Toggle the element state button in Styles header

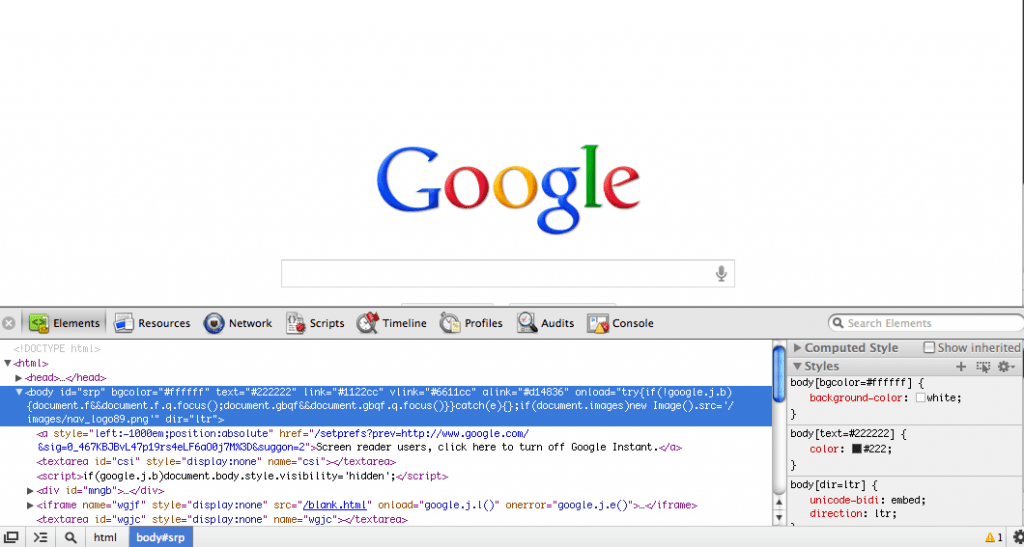point(983,367)
